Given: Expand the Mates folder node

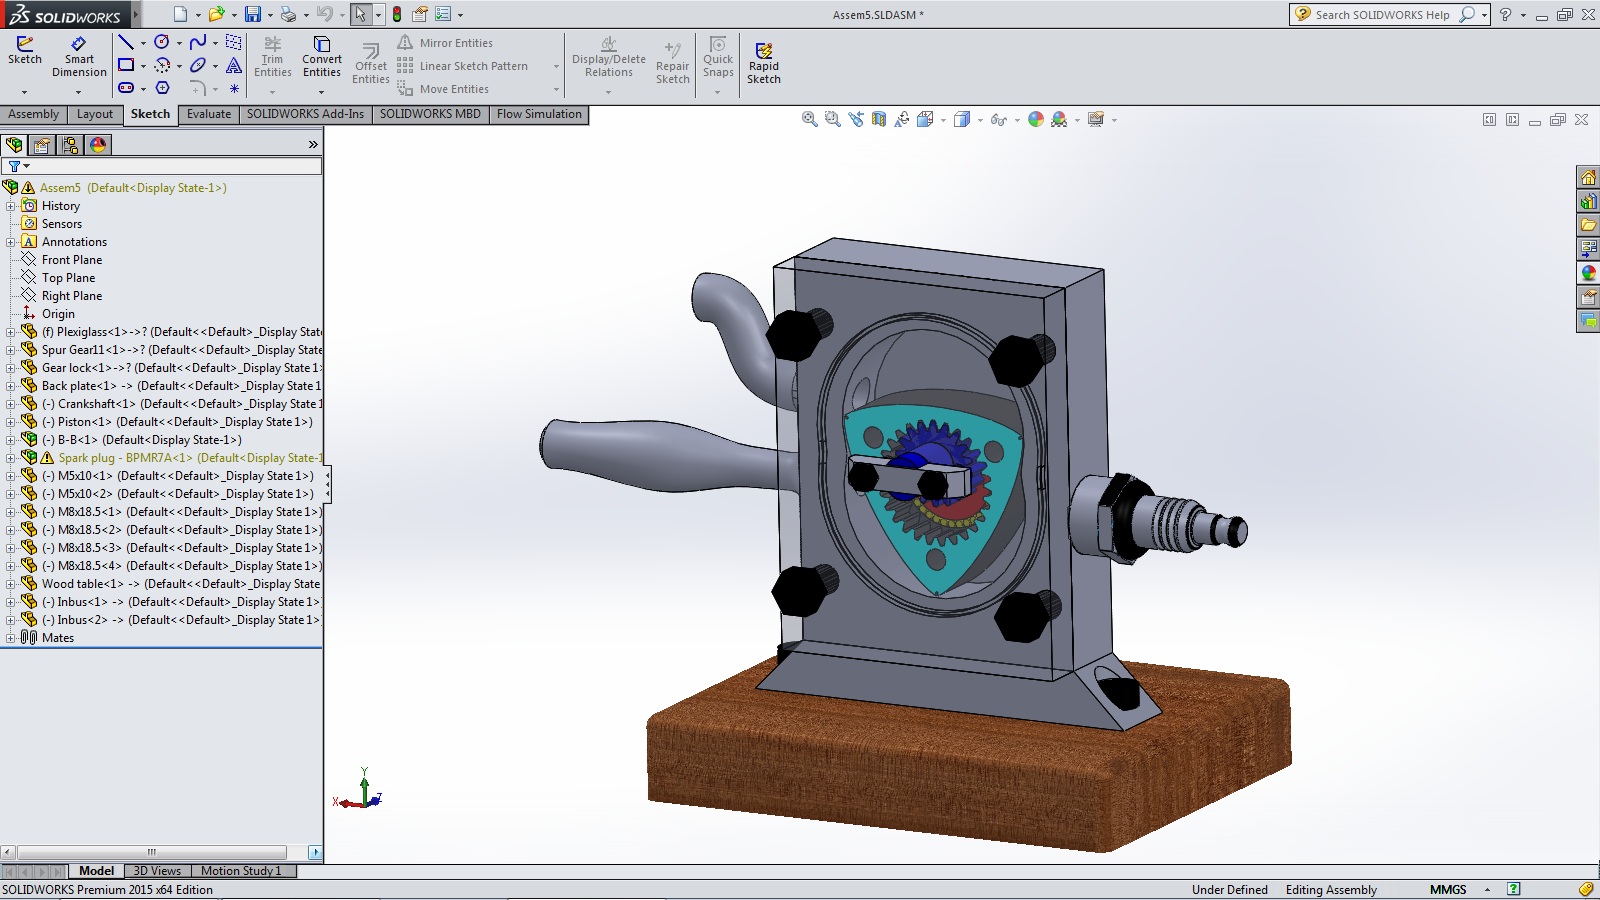Looking at the screenshot, I should (x=10, y=638).
